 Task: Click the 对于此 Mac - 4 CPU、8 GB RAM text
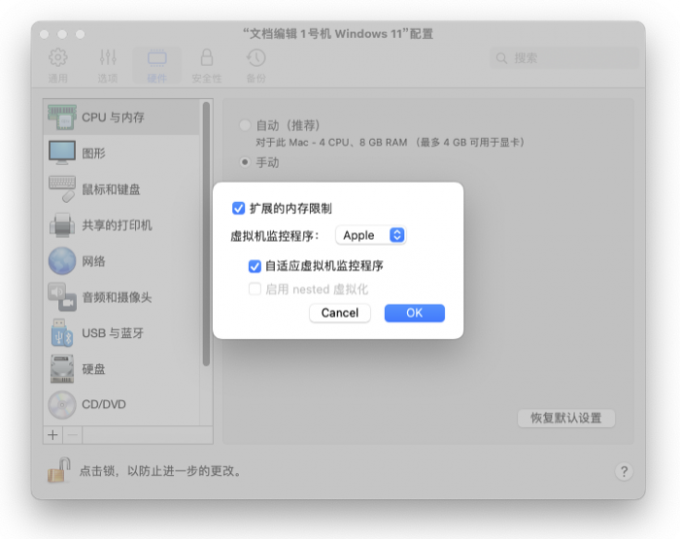coord(332,142)
